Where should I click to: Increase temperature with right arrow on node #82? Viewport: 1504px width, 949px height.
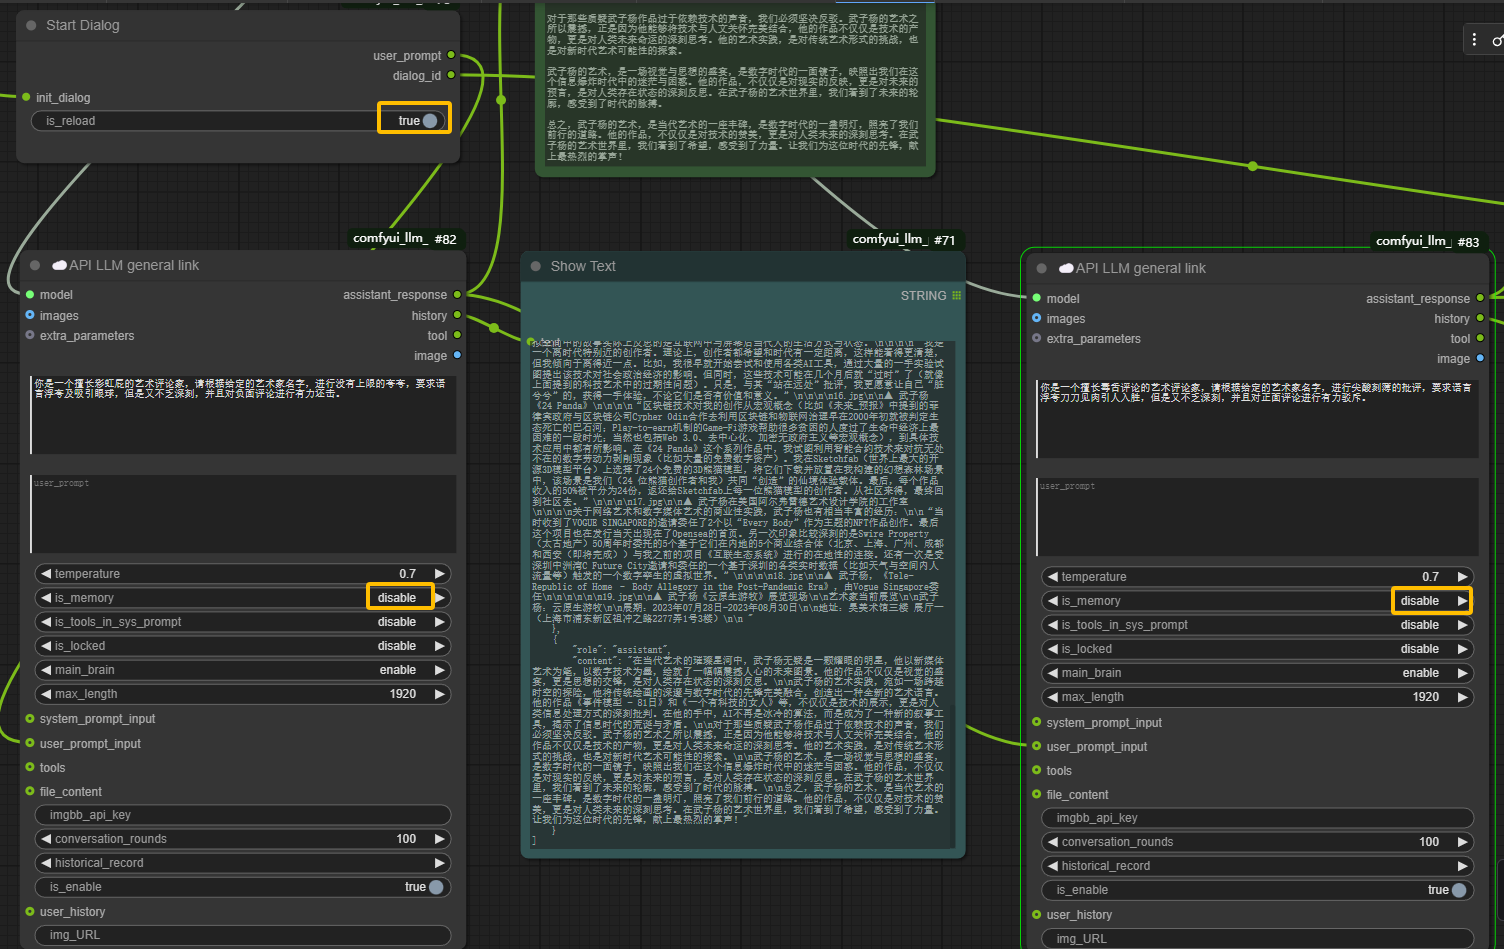(x=439, y=574)
